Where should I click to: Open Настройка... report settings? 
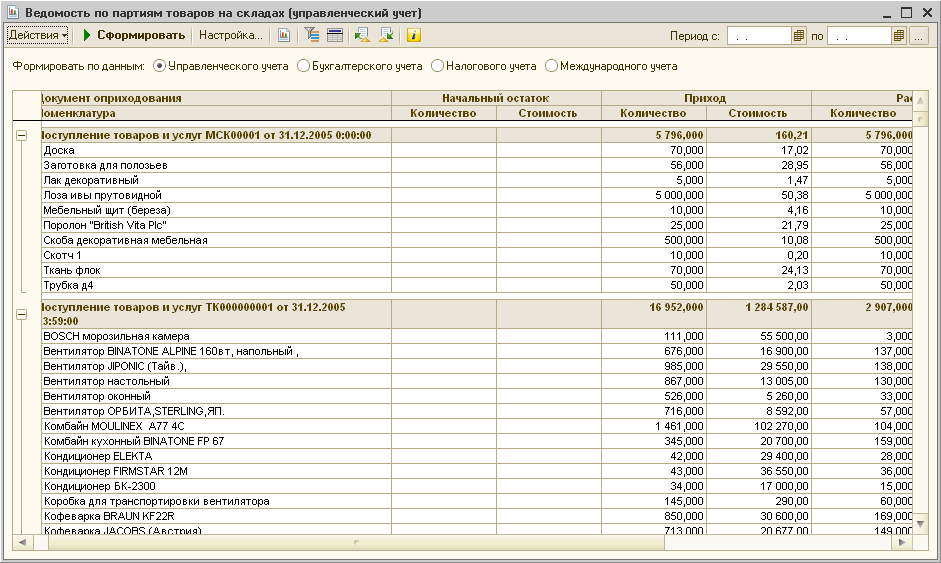click(230, 35)
